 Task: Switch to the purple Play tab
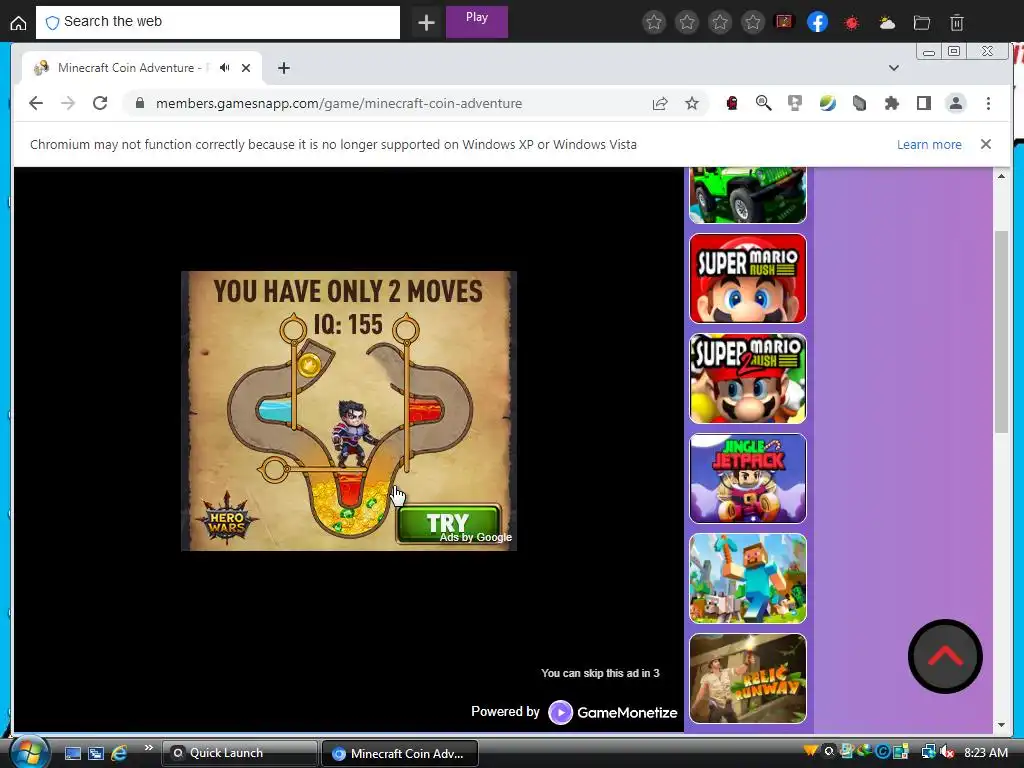477,22
